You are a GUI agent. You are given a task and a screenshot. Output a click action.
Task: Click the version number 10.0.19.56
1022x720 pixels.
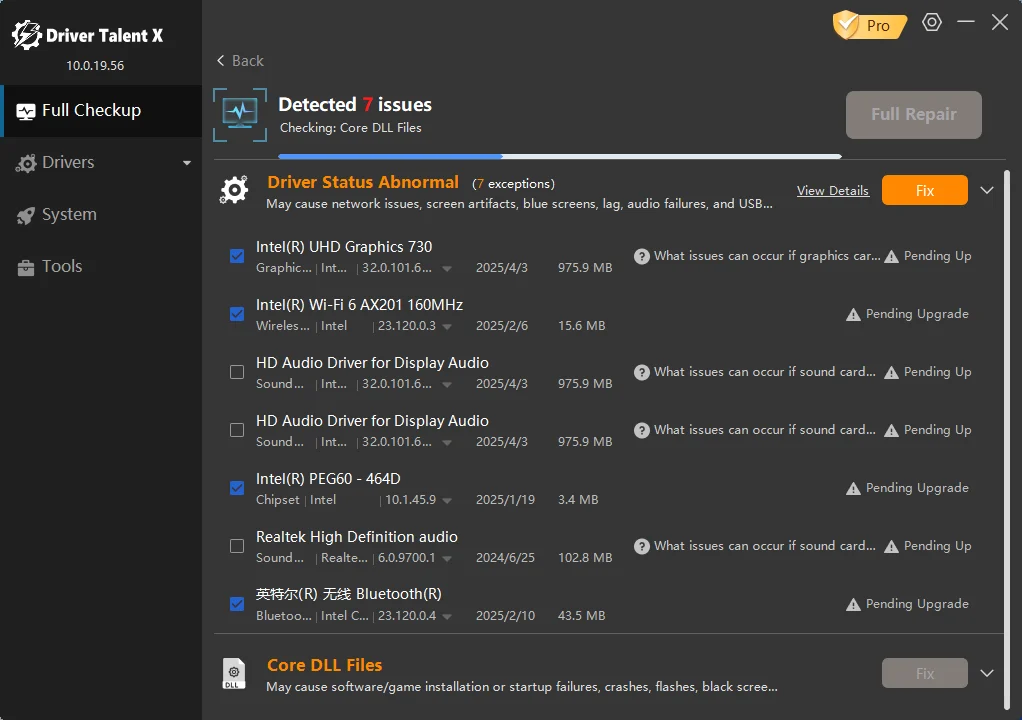95,66
